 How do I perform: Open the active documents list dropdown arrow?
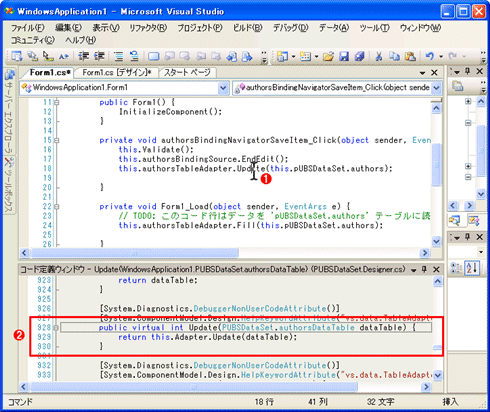tap(422, 73)
